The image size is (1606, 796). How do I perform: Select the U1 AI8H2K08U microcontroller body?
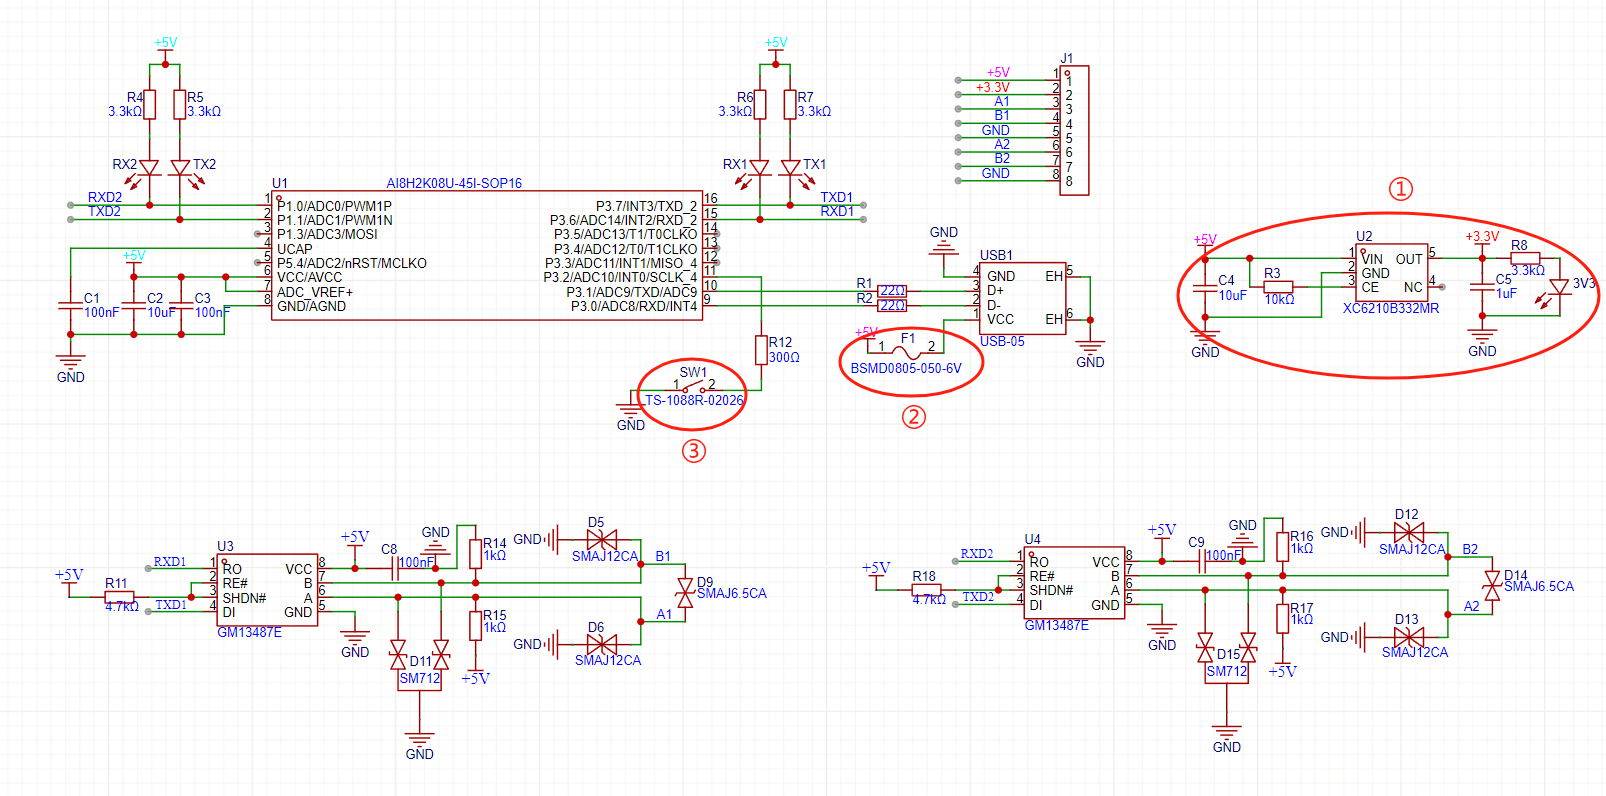486,256
